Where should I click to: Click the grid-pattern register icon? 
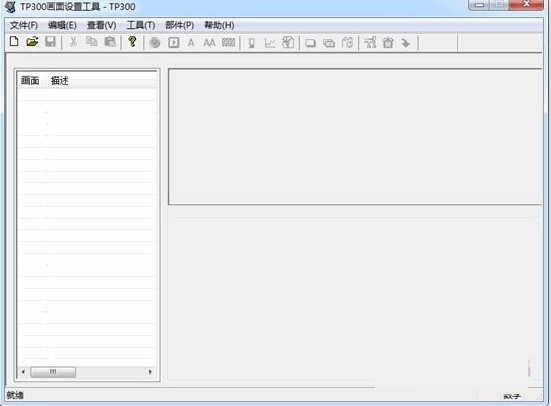(x=228, y=43)
